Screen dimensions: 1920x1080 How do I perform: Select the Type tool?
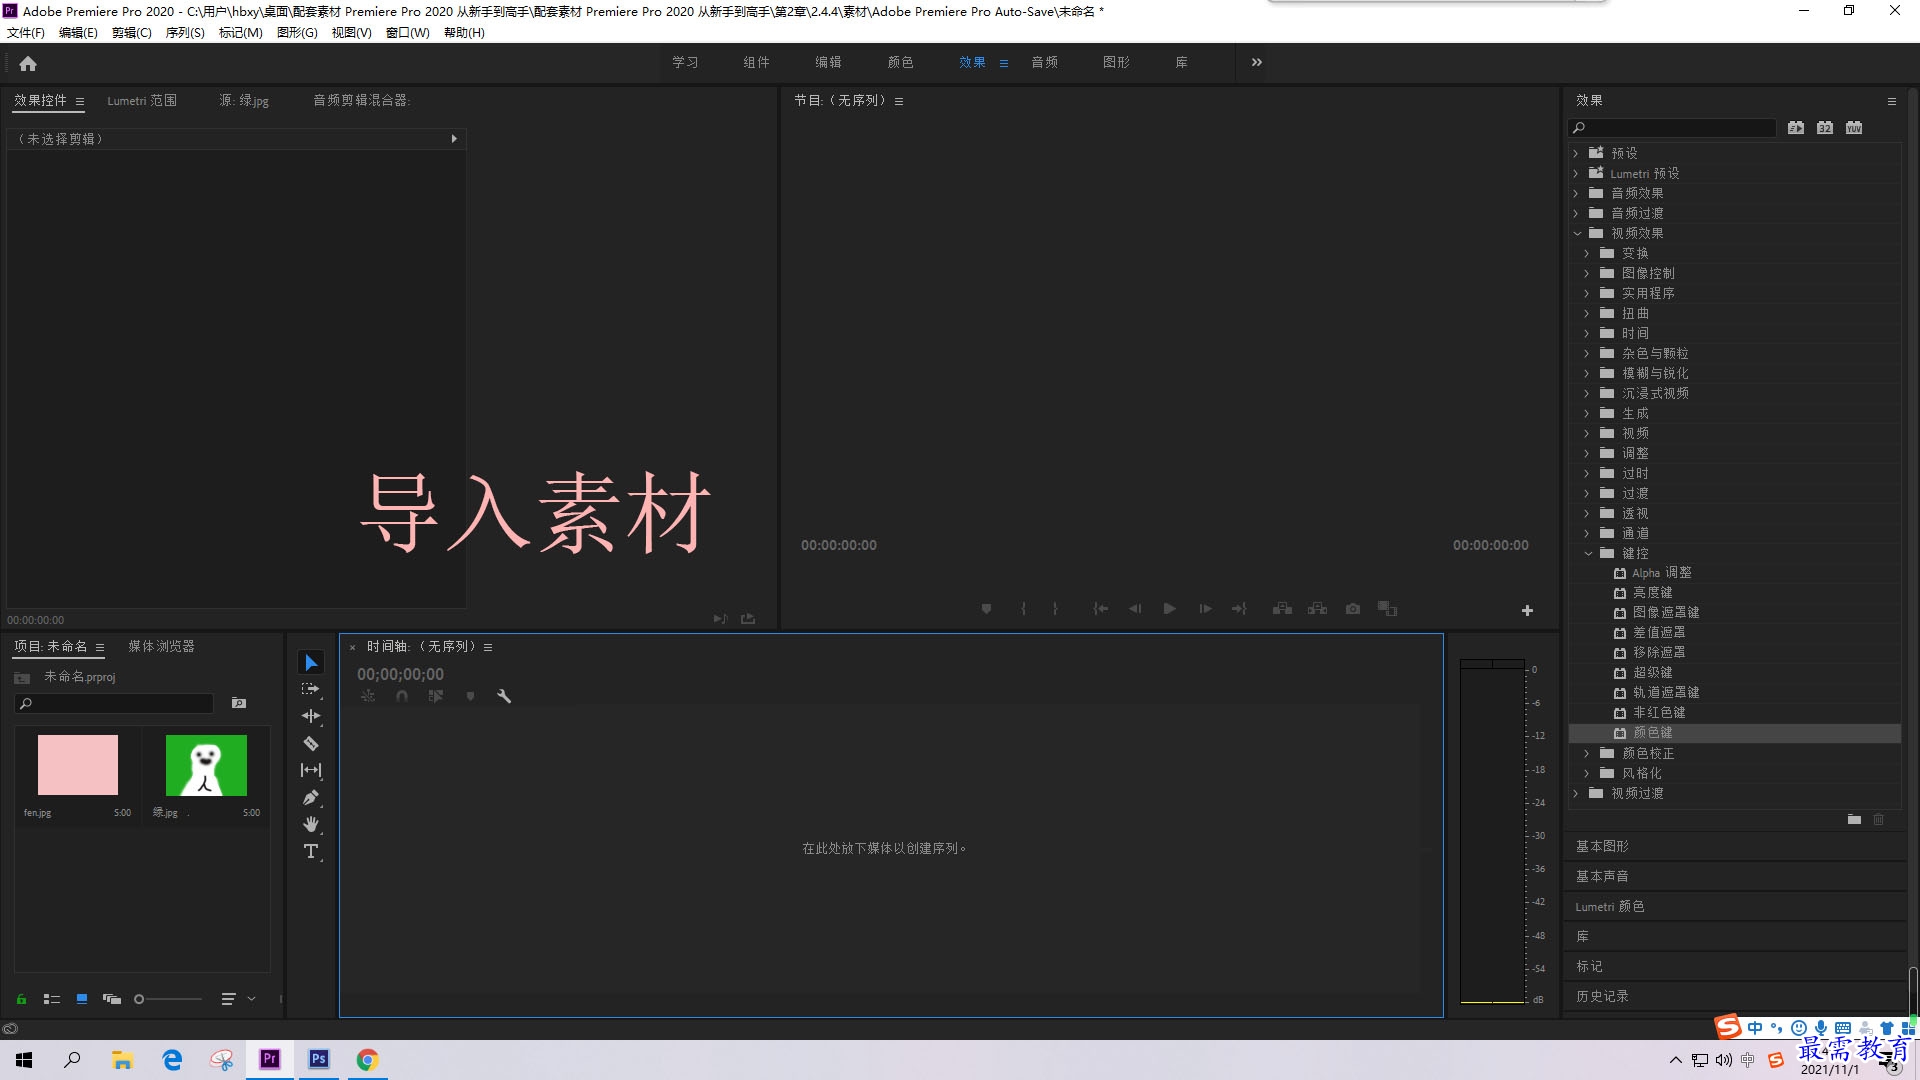click(x=311, y=851)
